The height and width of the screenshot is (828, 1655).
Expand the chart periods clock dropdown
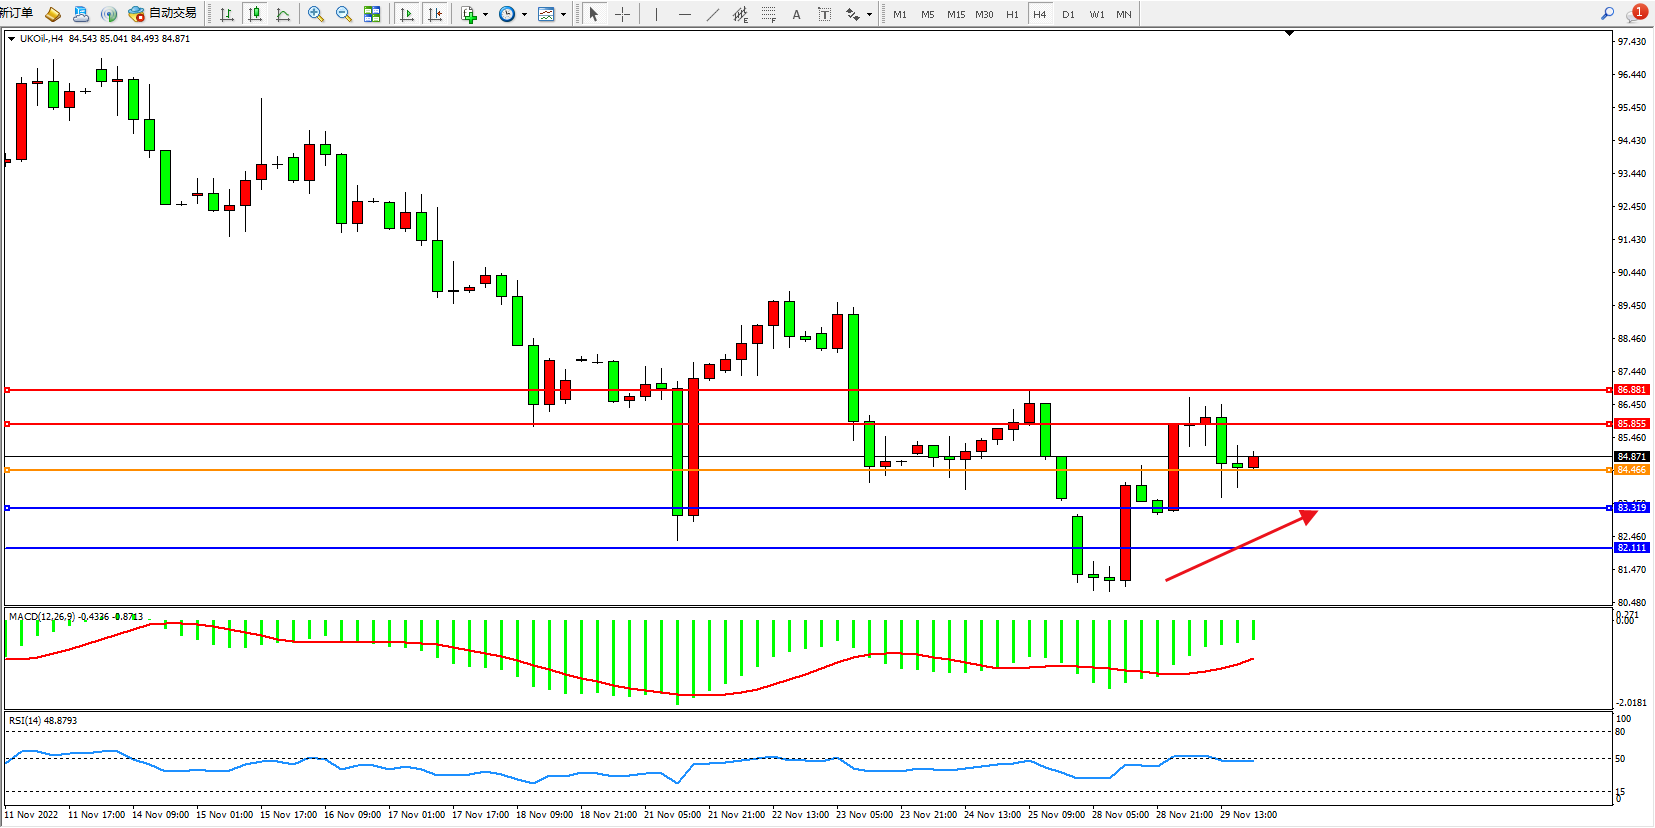tap(524, 14)
